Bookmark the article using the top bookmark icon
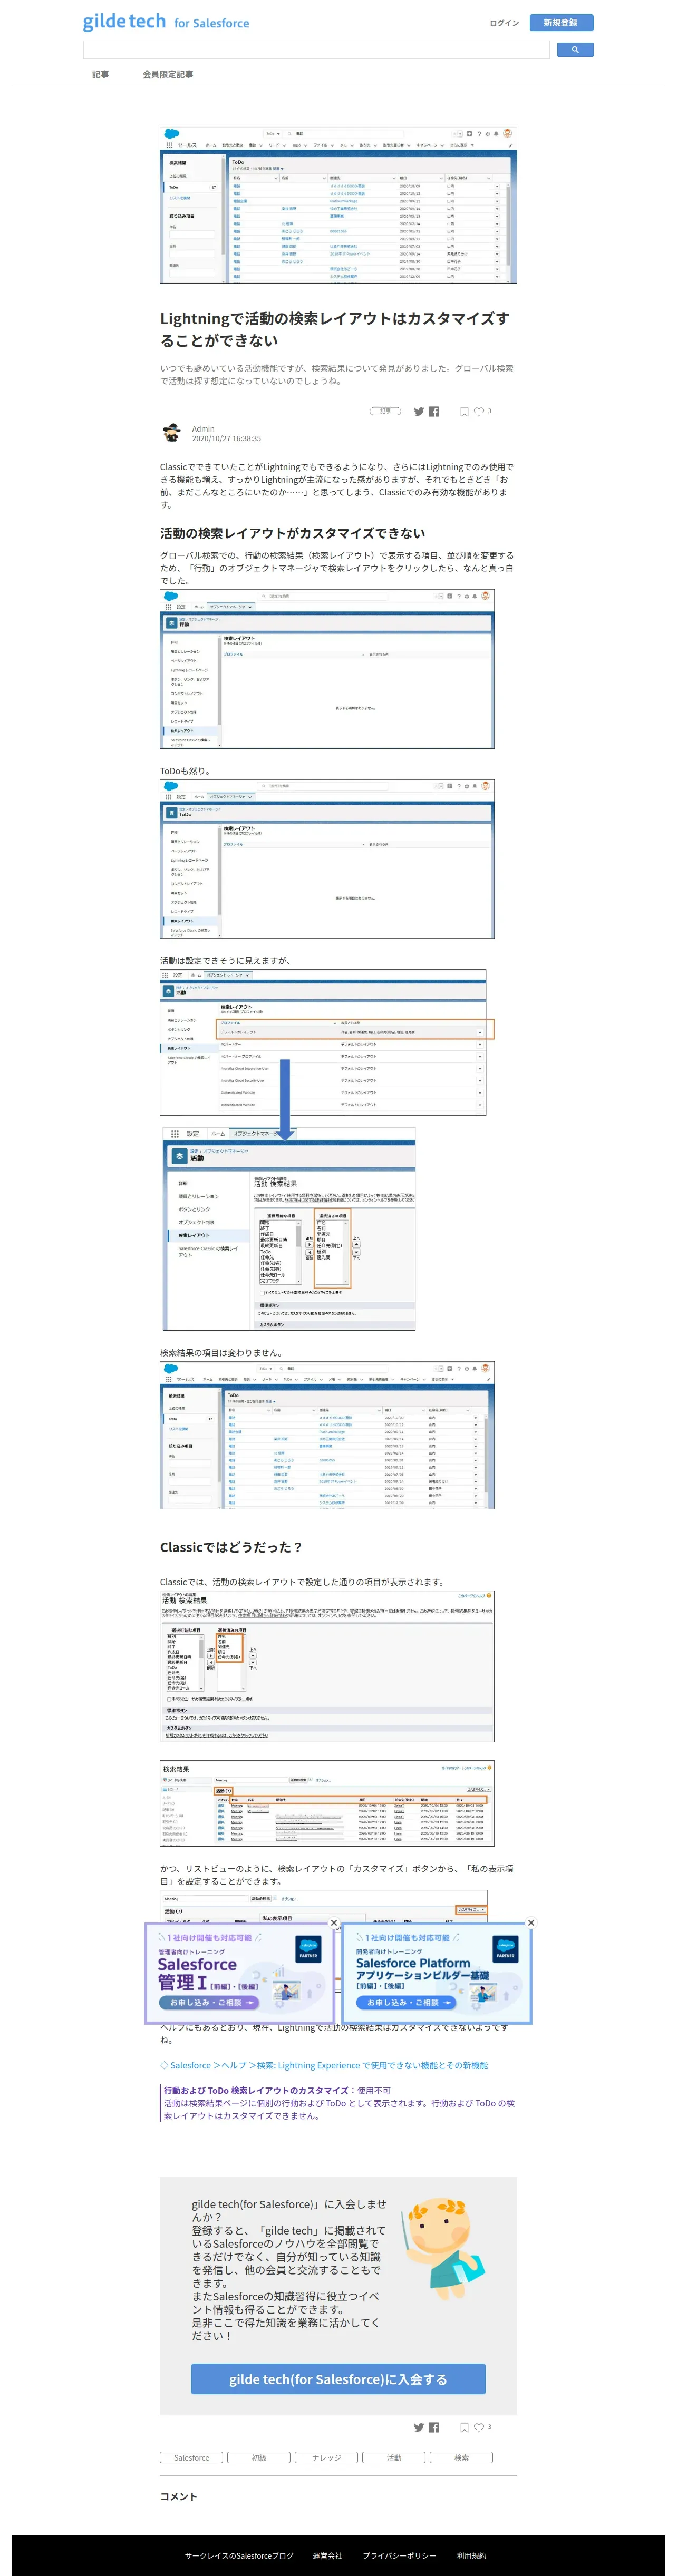This screenshot has width=677, height=2576. [x=464, y=411]
